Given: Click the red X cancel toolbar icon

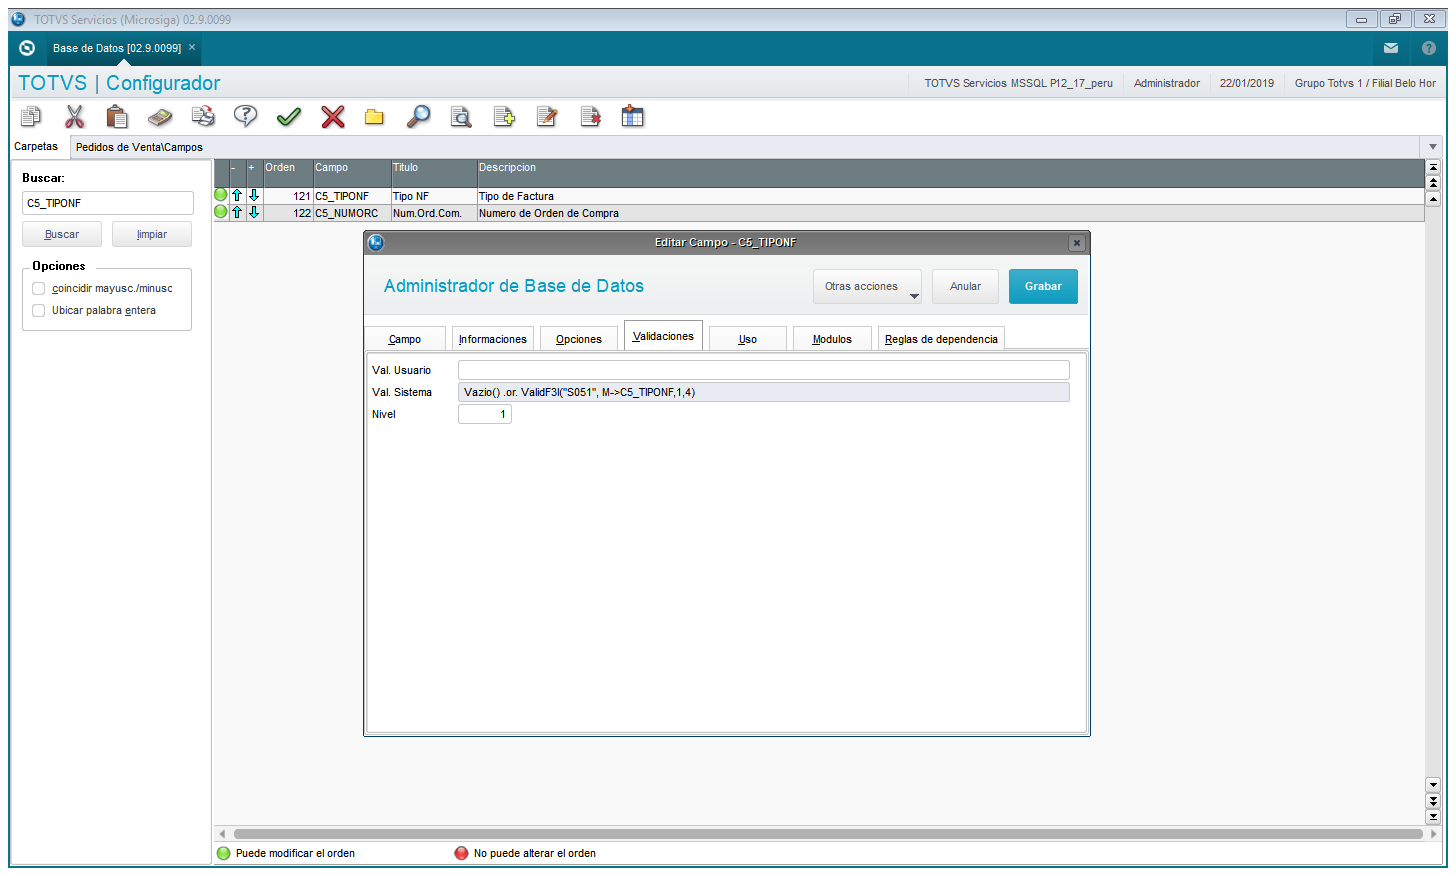Looking at the screenshot, I should point(333,117).
